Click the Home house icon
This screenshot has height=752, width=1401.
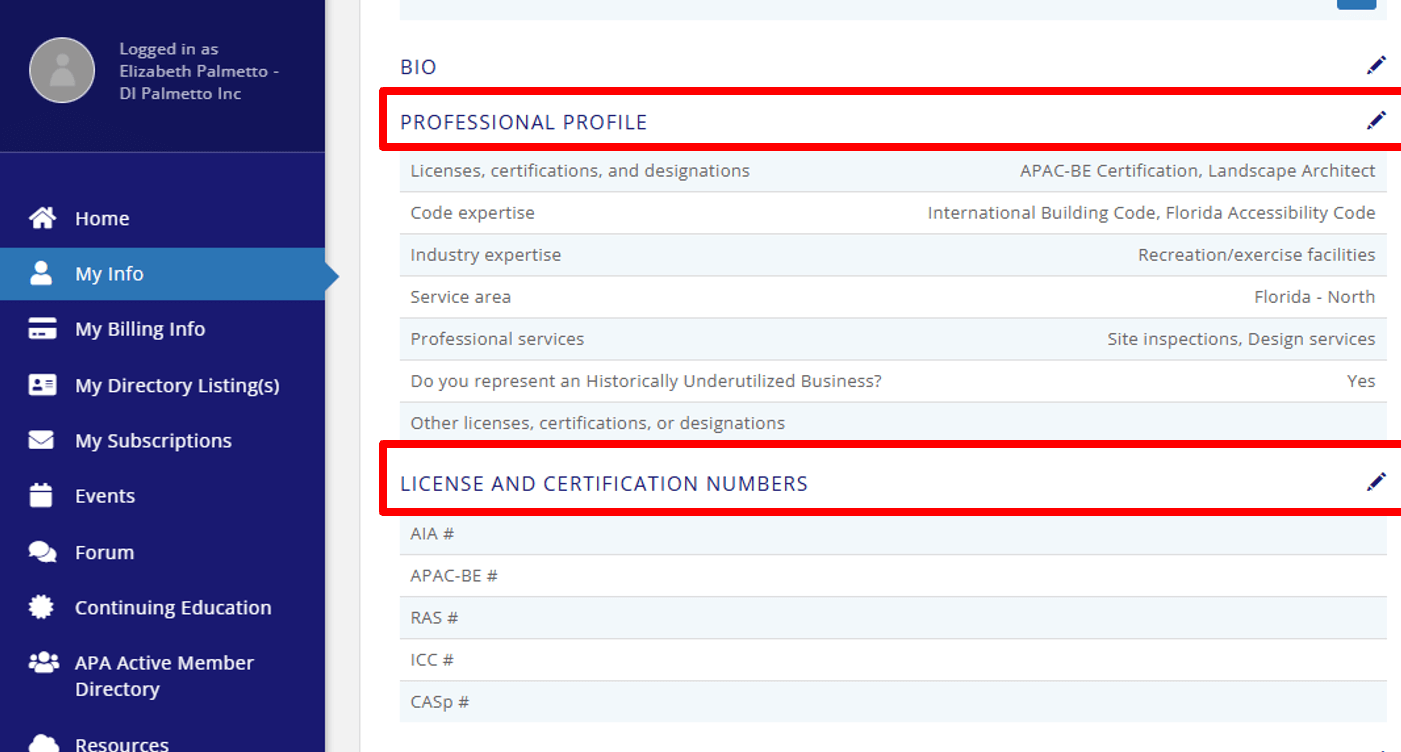tap(42, 217)
